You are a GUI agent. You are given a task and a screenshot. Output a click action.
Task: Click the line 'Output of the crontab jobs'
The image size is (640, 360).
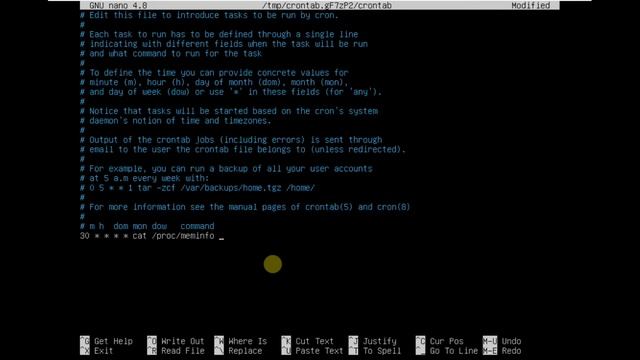pos(231,140)
